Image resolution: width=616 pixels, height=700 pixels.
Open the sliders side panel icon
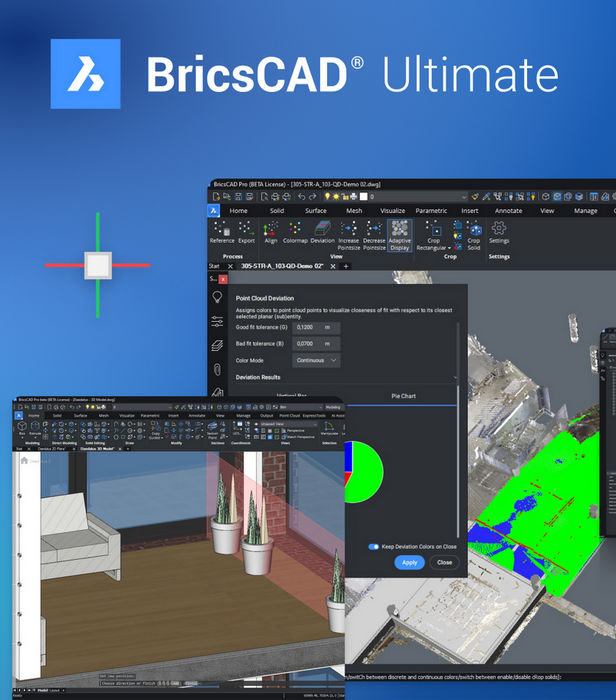pos(217,321)
